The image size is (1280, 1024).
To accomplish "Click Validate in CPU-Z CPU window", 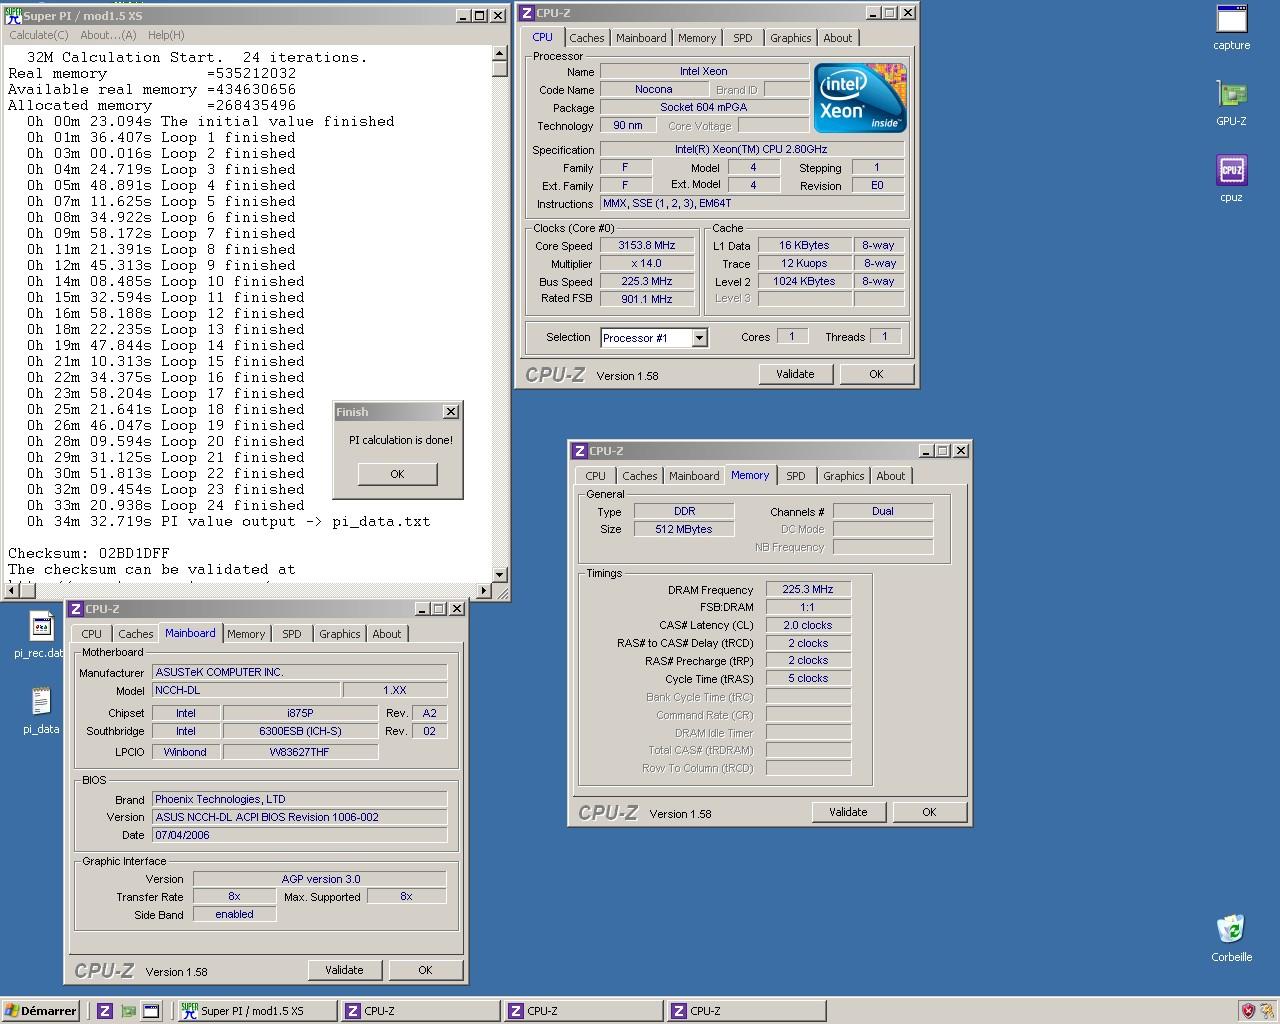I will (795, 374).
